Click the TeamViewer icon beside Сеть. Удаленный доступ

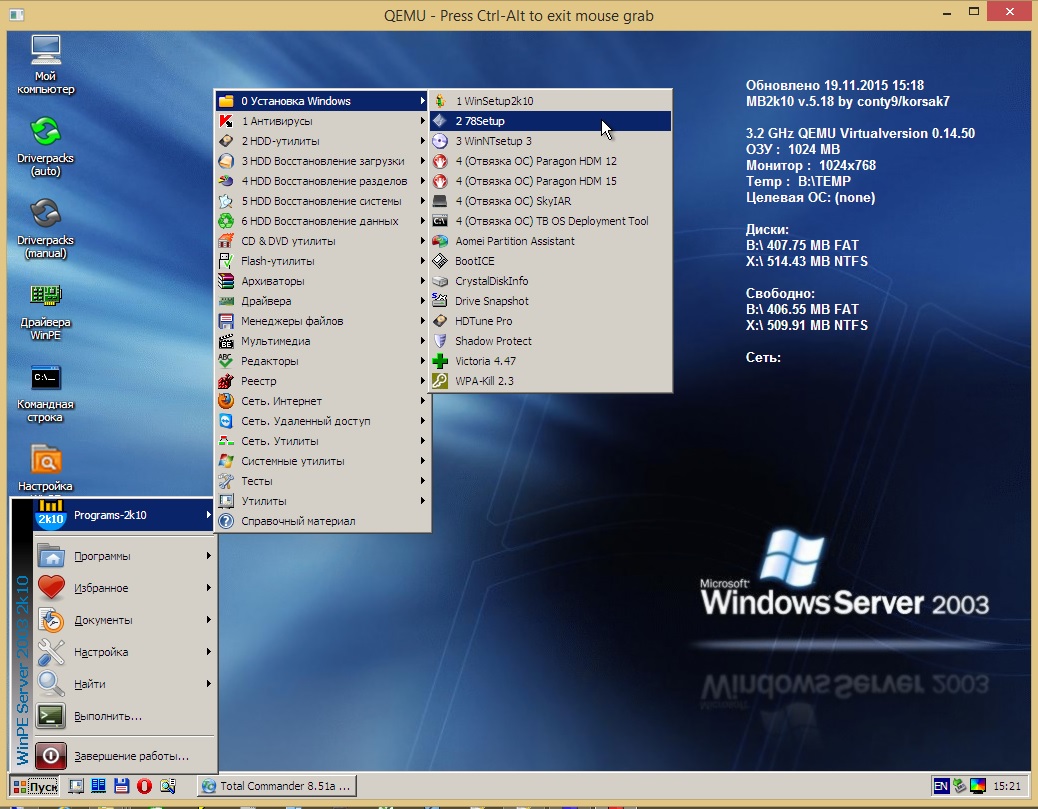pos(226,421)
